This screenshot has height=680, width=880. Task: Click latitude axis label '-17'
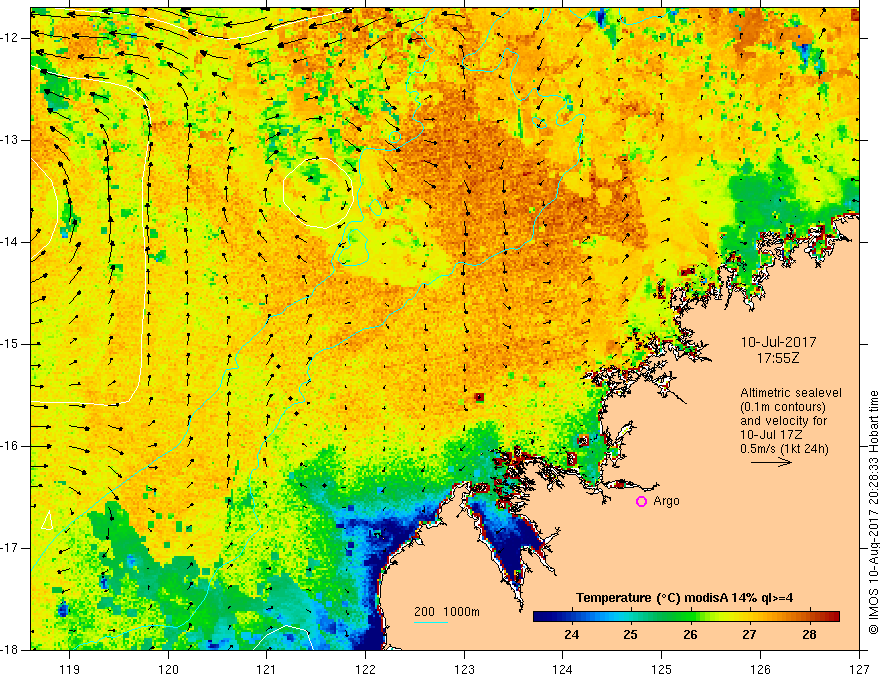click(x=11, y=548)
